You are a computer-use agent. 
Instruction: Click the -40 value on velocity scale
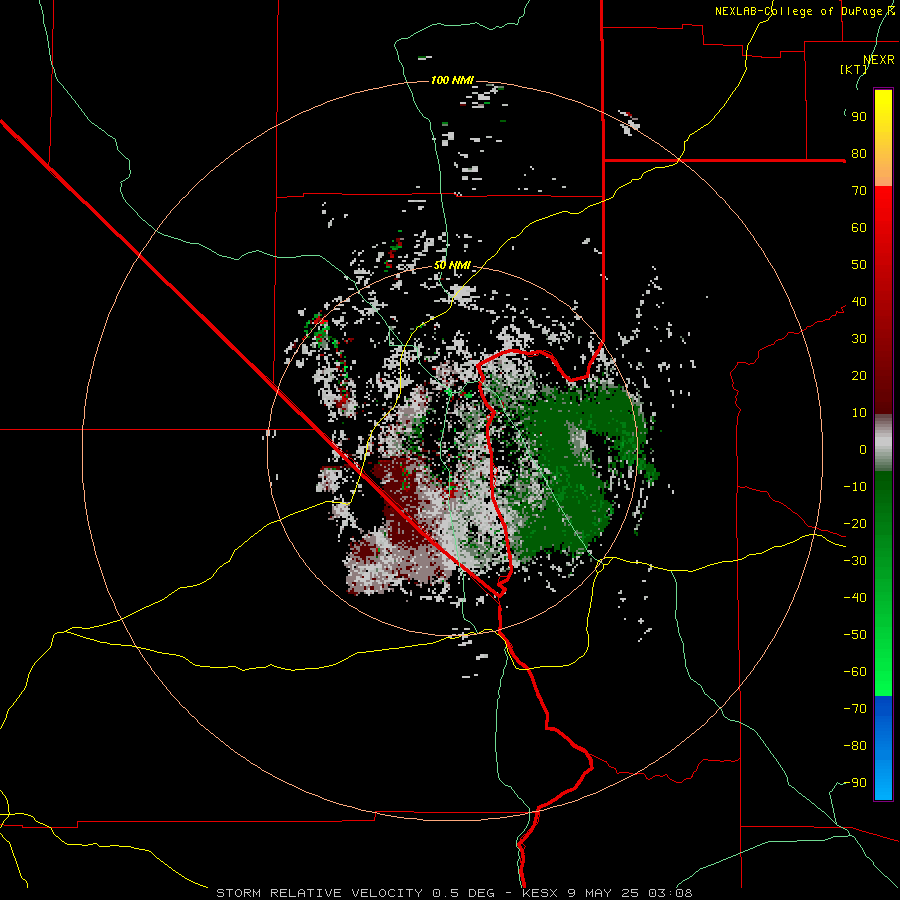tap(855, 598)
